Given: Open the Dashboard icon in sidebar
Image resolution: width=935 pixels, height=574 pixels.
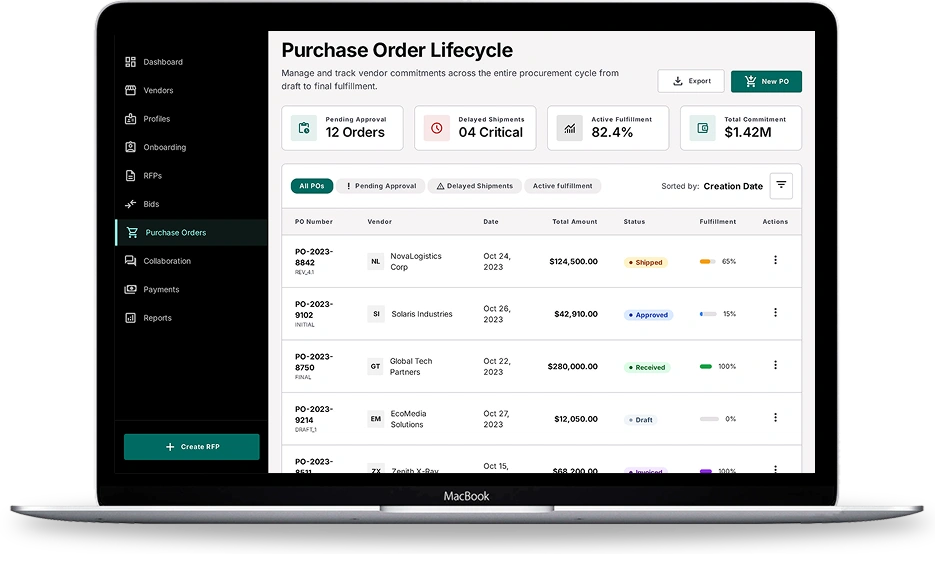Looking at the screenshot, I should tap(130, 62).
